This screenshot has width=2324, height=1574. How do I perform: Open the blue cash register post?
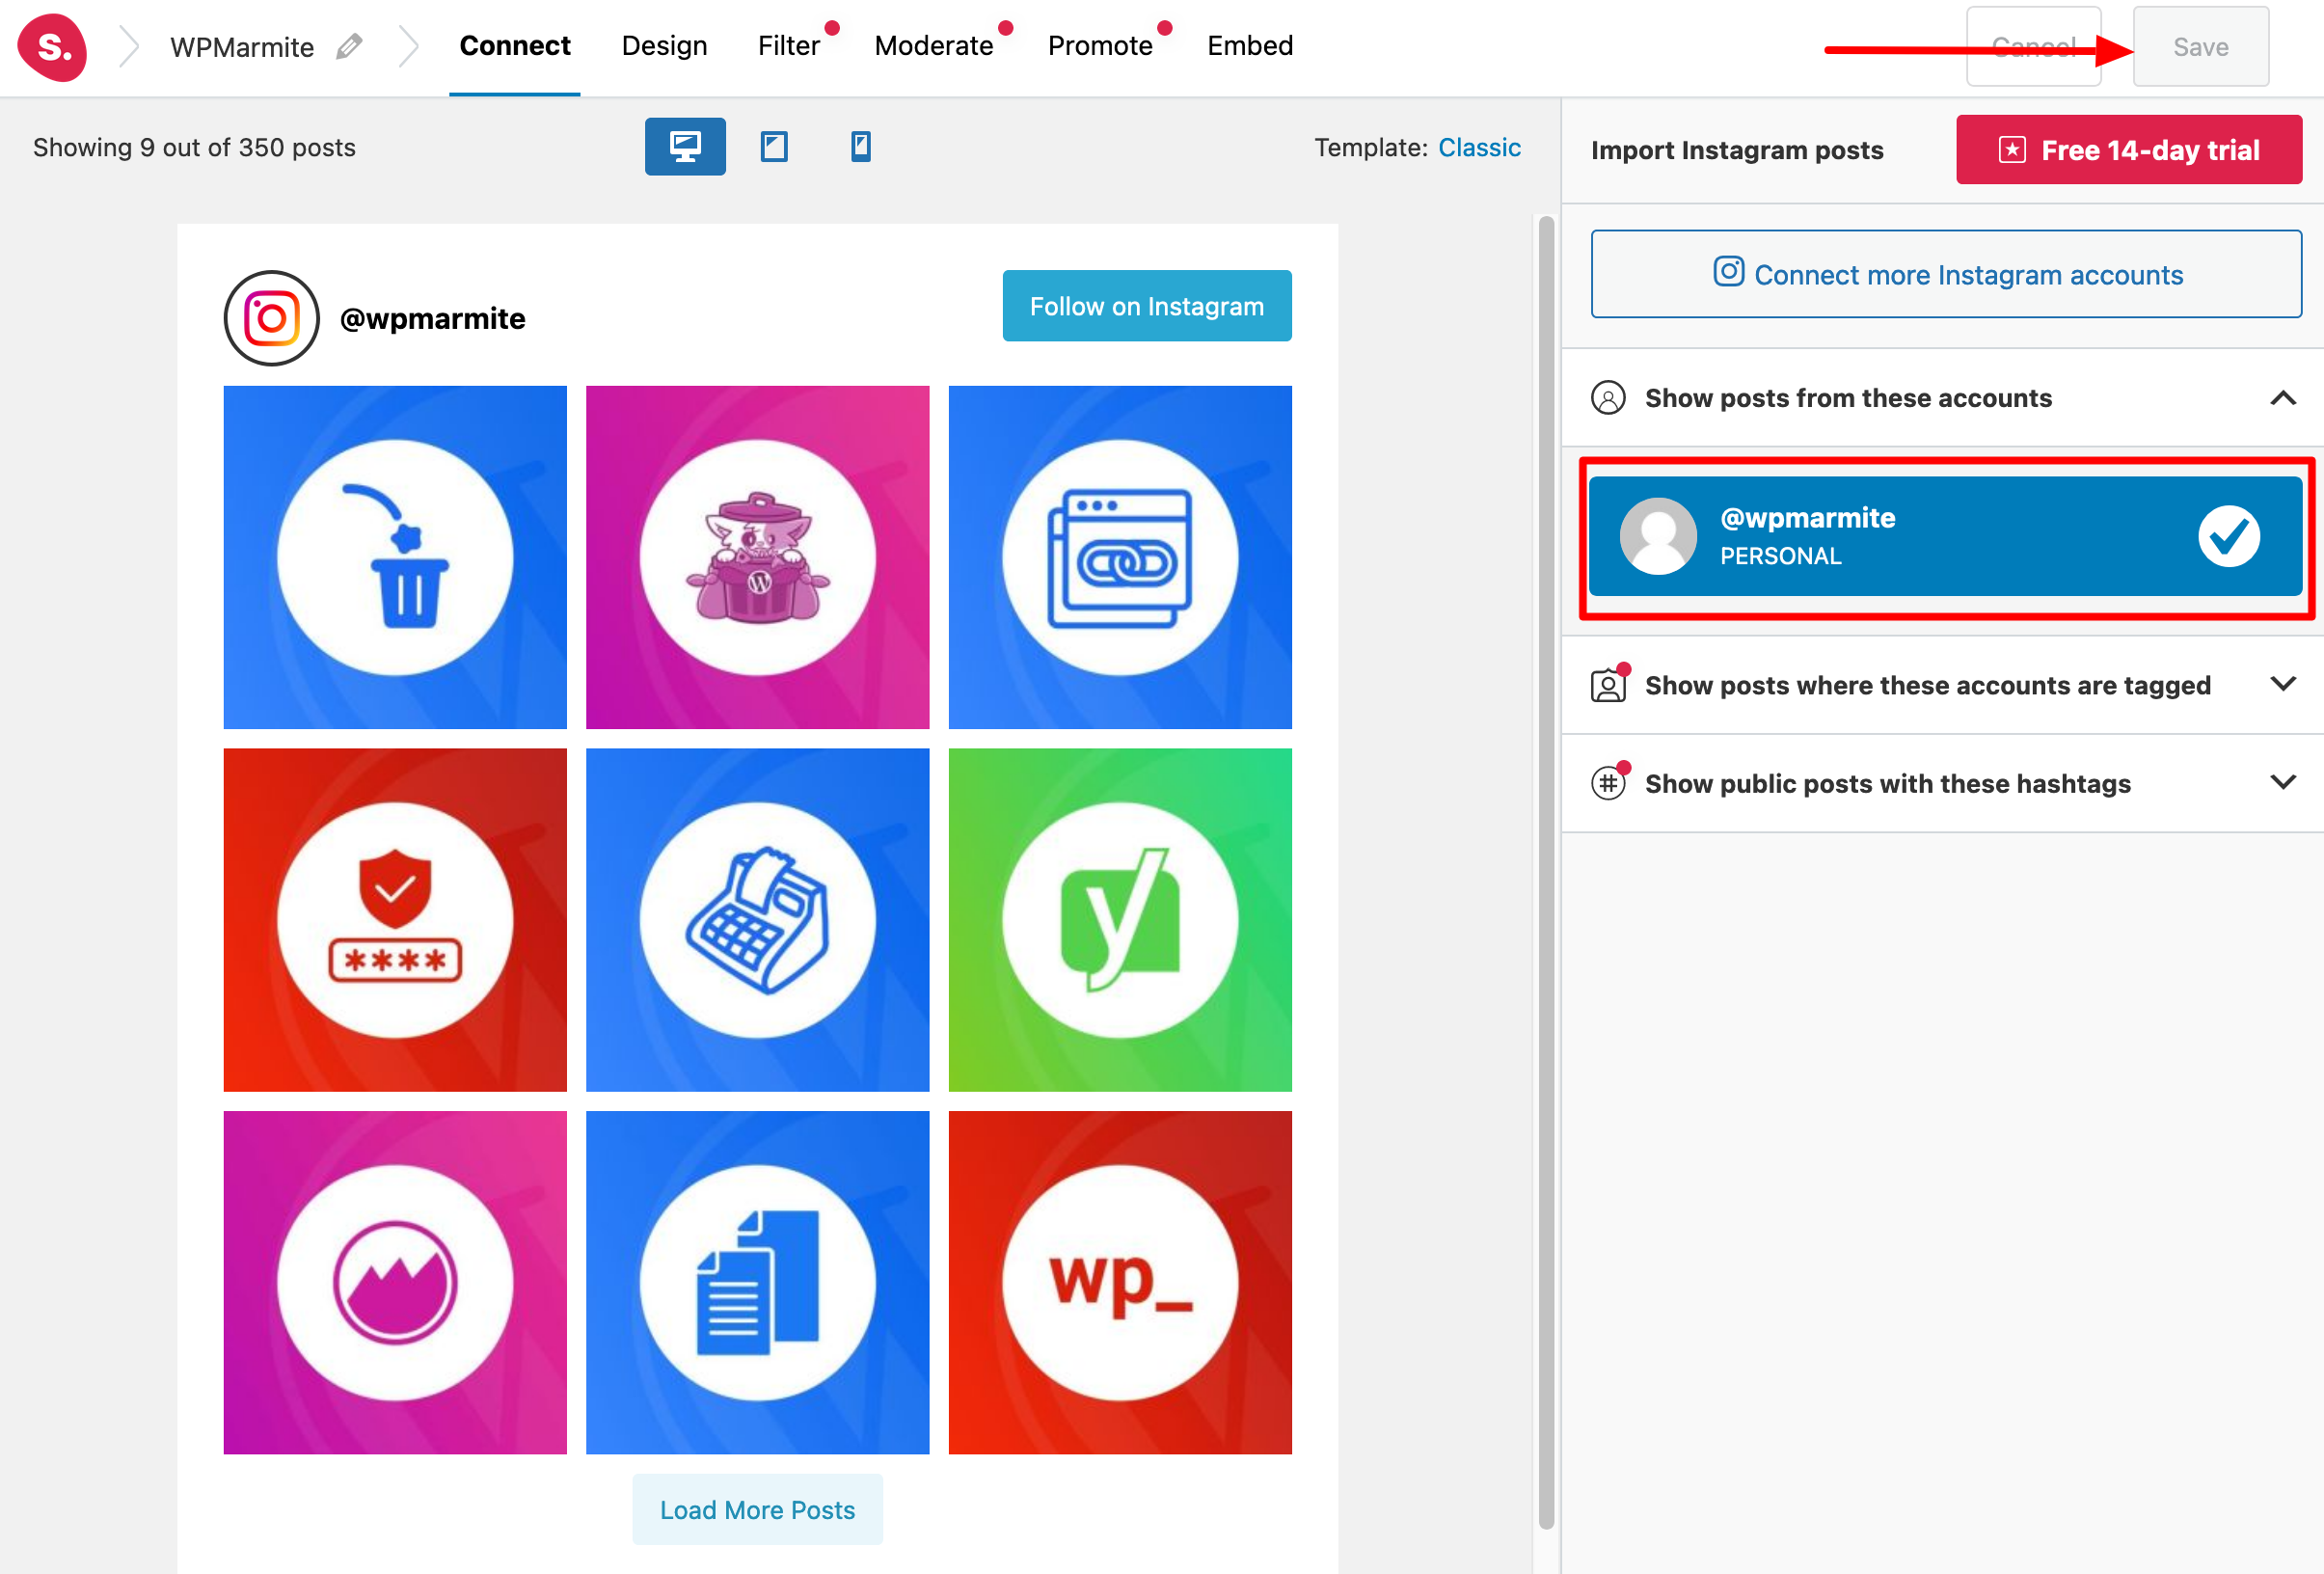[x=757, y=920]
